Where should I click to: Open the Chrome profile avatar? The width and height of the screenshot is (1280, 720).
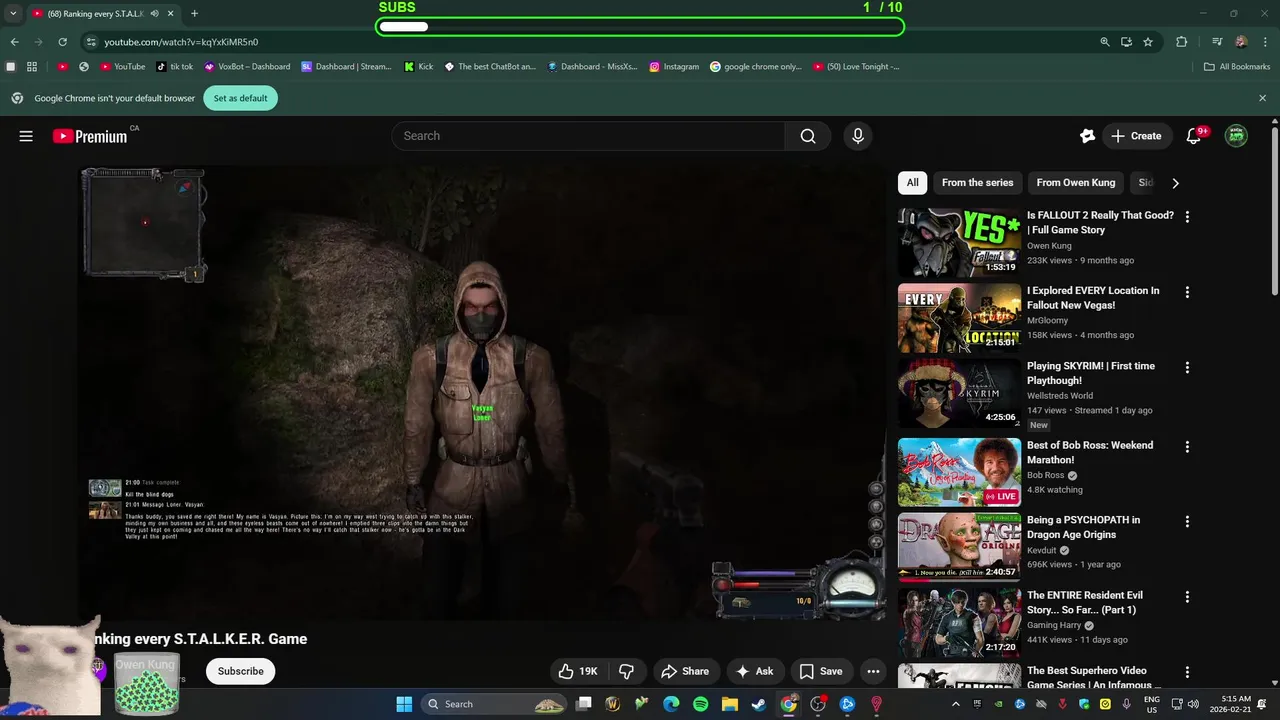[1241, 42]
